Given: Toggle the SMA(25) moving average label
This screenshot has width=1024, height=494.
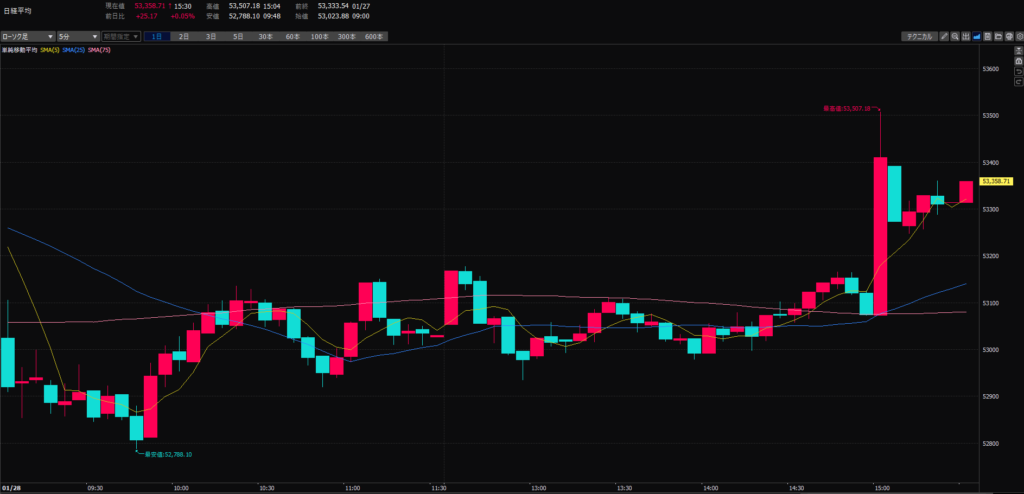Looking at the screenshot, I should (x=74, y=49).
